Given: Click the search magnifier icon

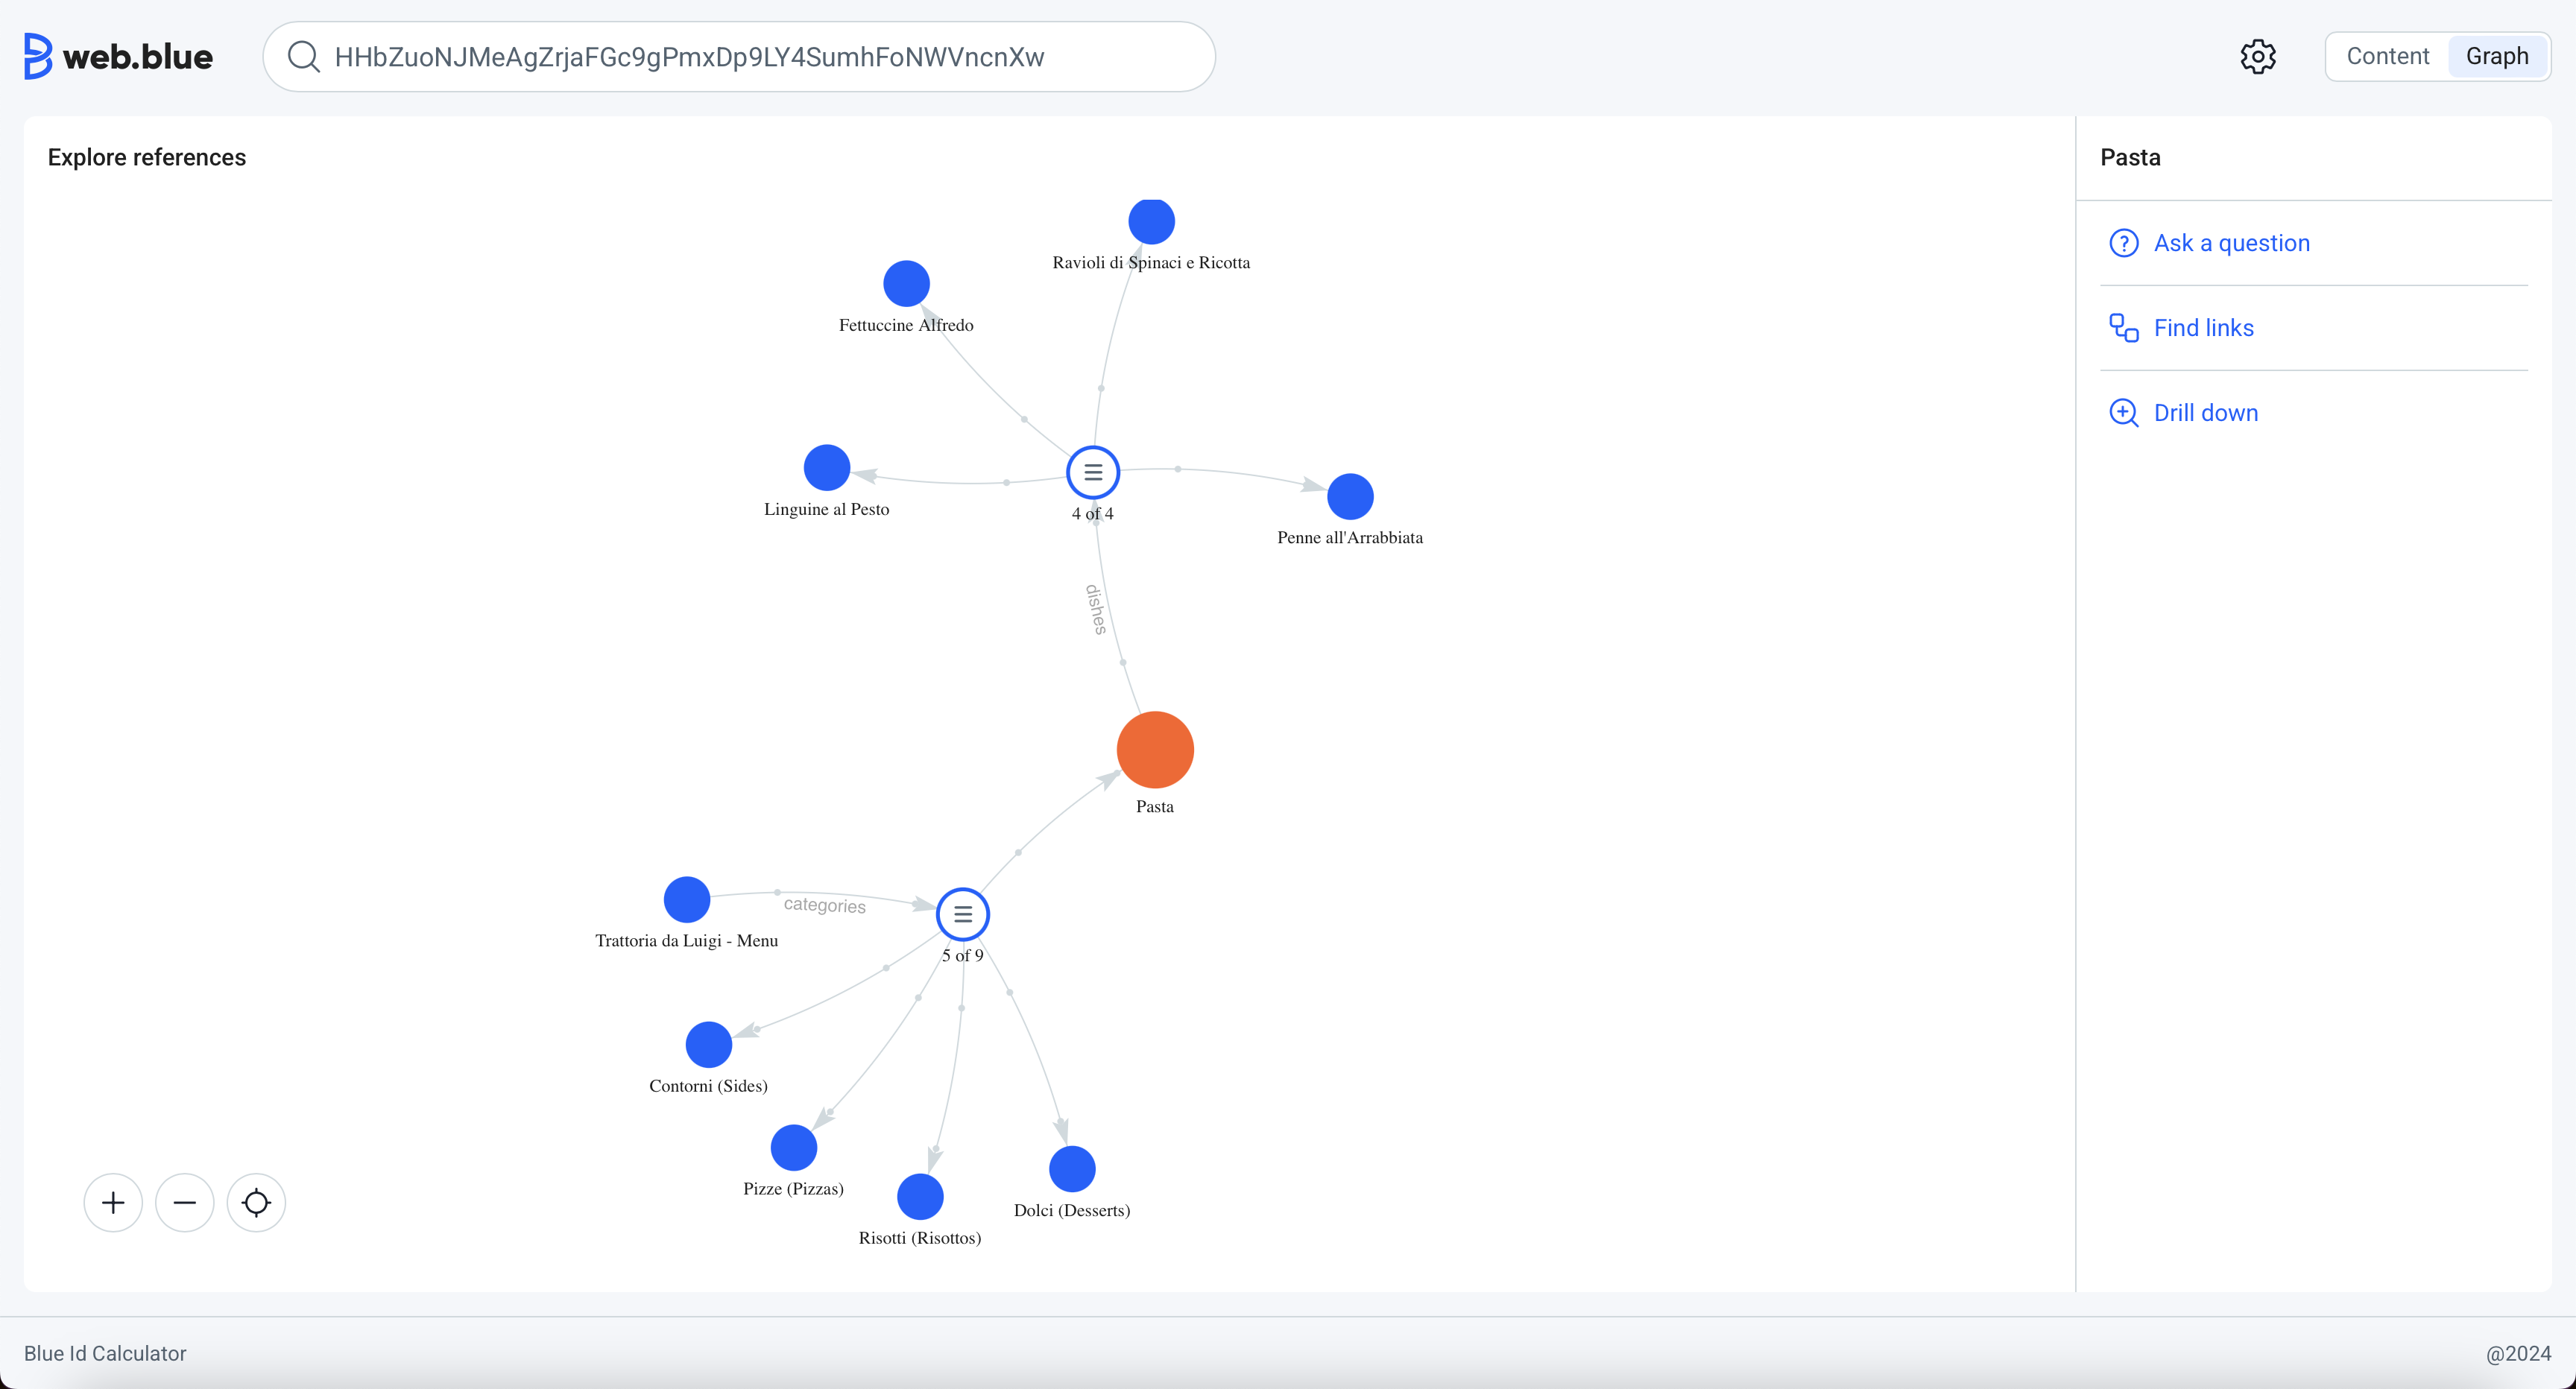Looking at the screenshot, I should (303, 57).
